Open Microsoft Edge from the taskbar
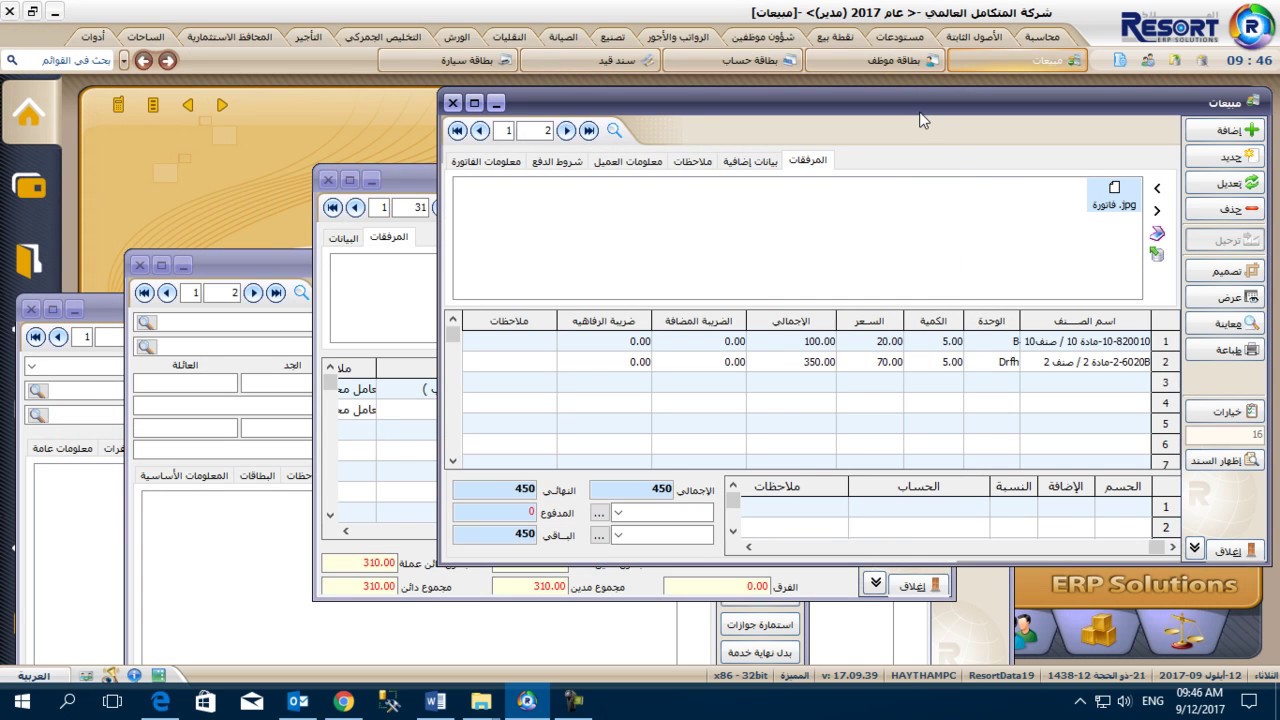The width and height of the screenshot is (1280, 720). point(160,701)
